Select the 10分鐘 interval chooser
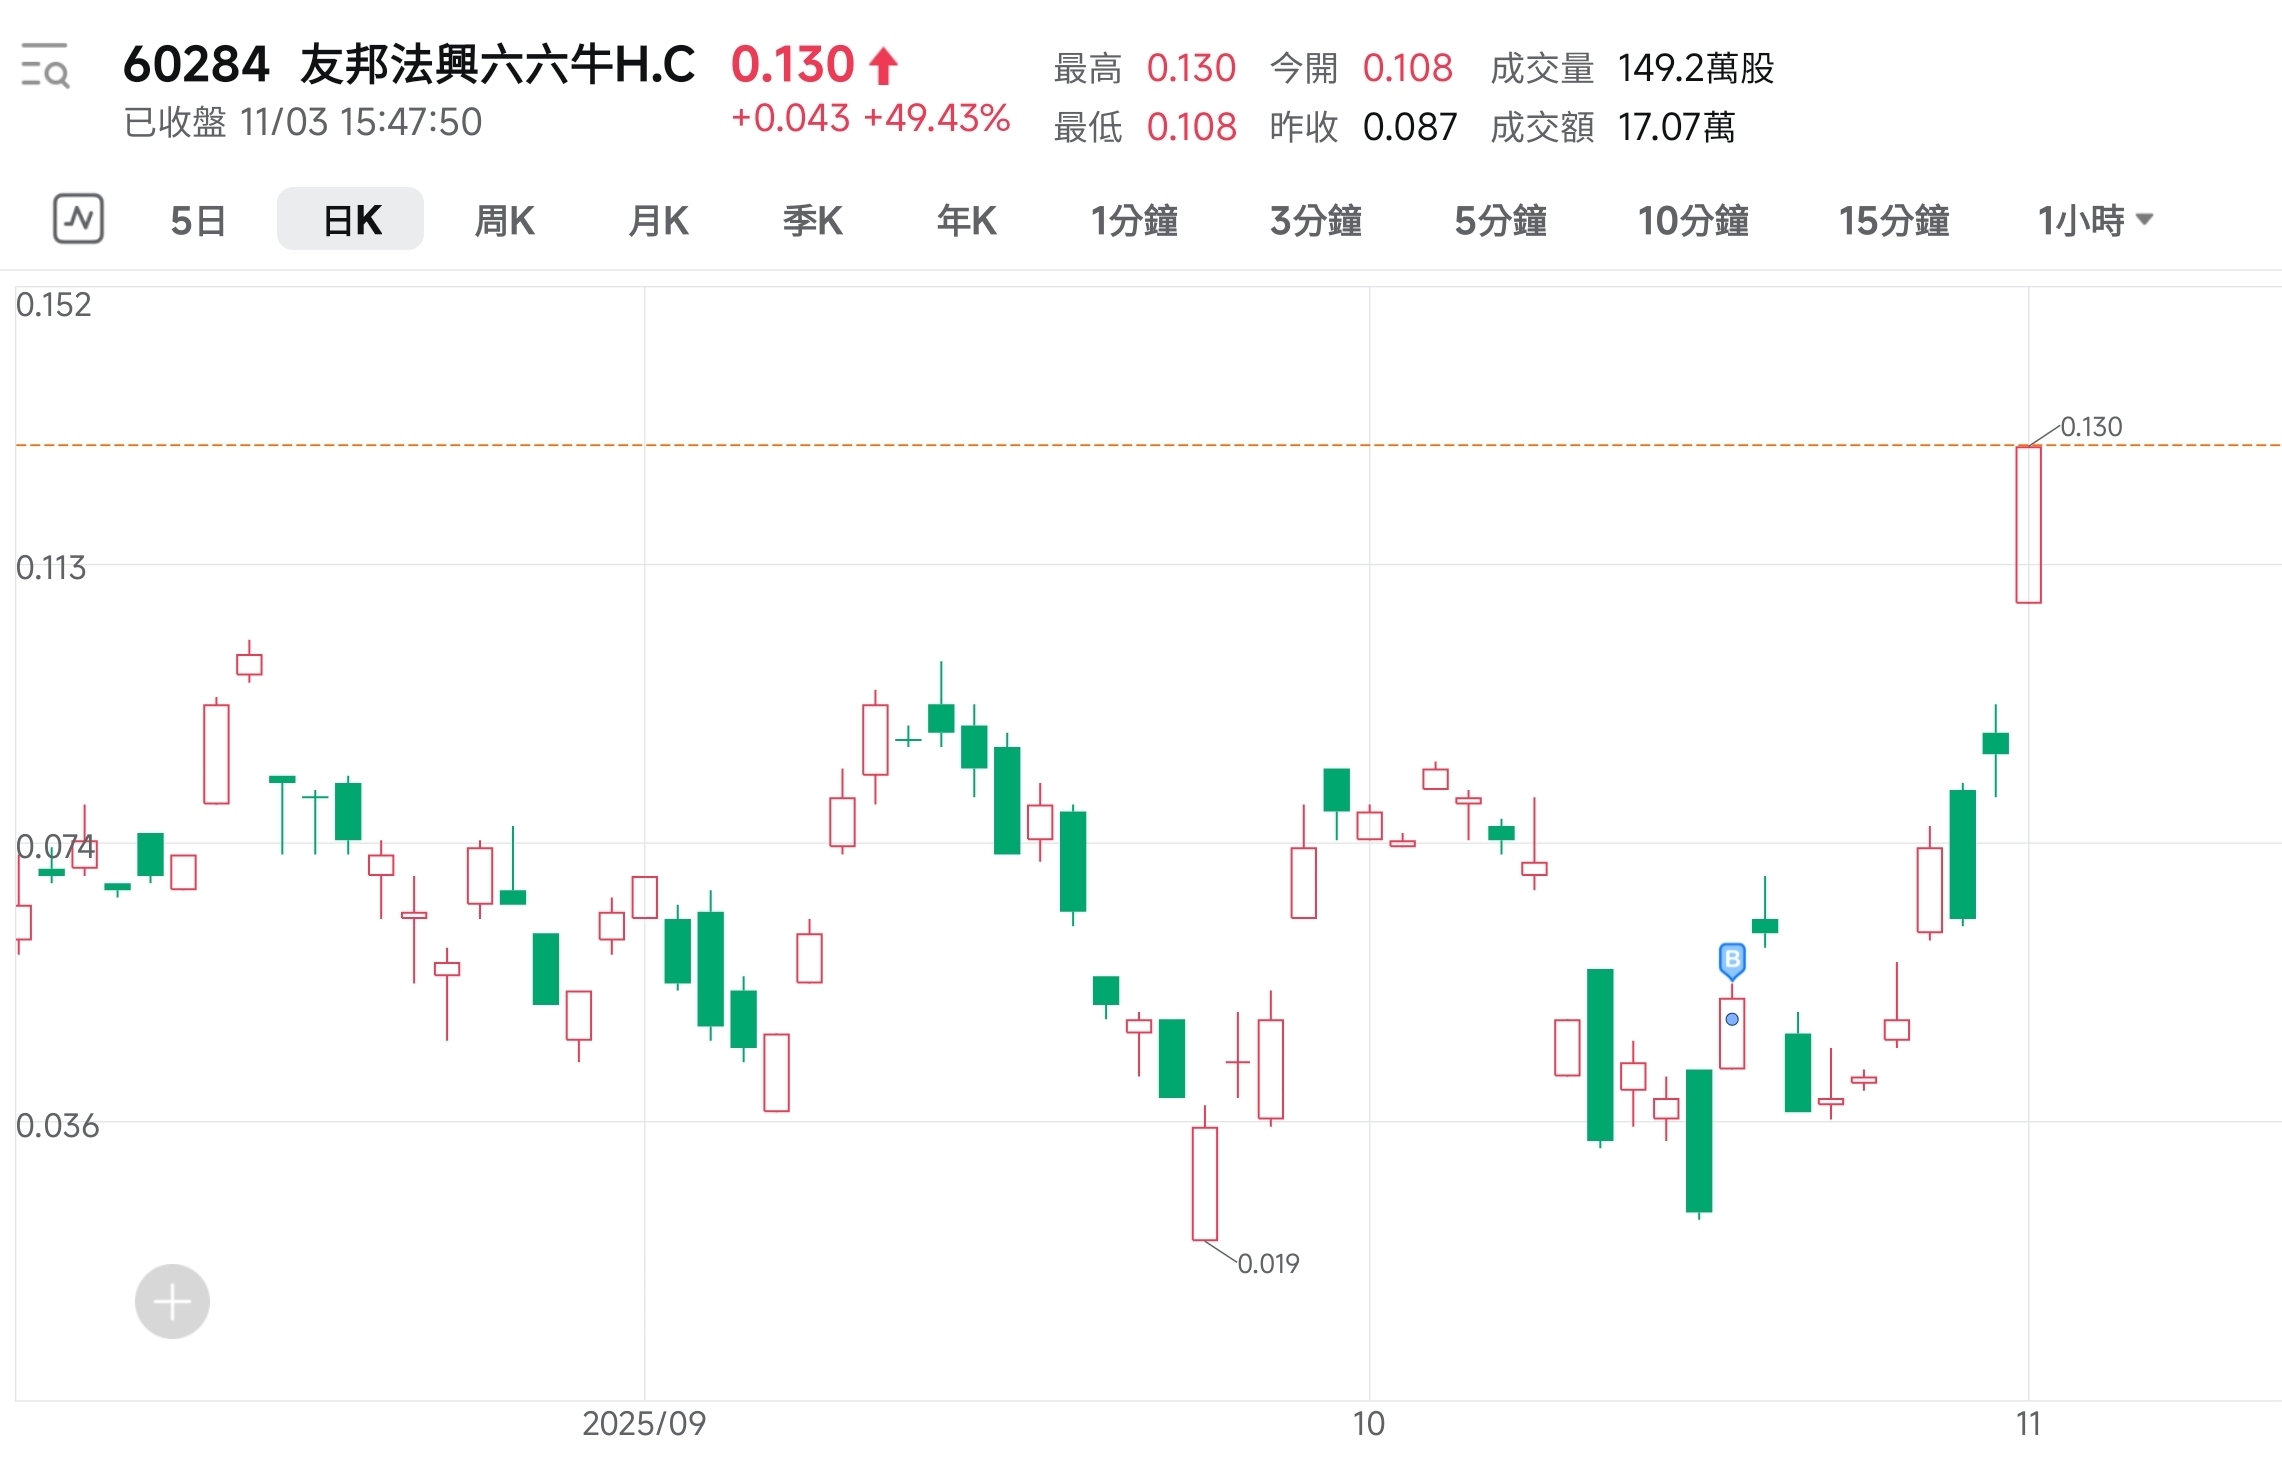The width and height of the screenshot is (2282, 1460). tap(1693, 221)
